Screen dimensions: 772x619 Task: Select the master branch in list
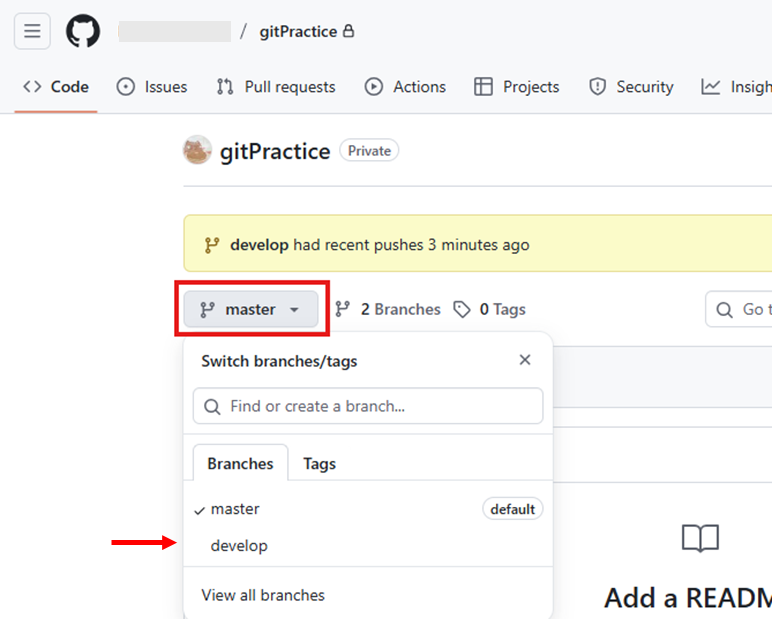point(235,509)
